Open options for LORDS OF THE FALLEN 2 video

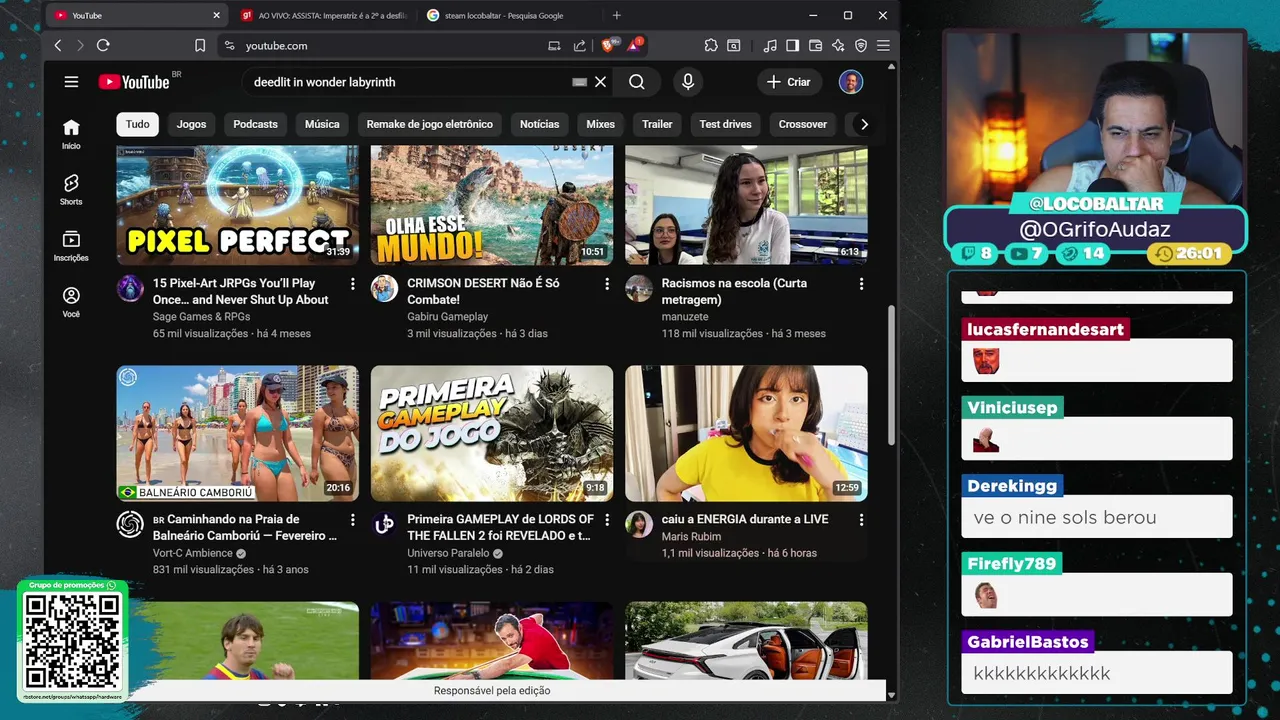click(x=607, y=520)
